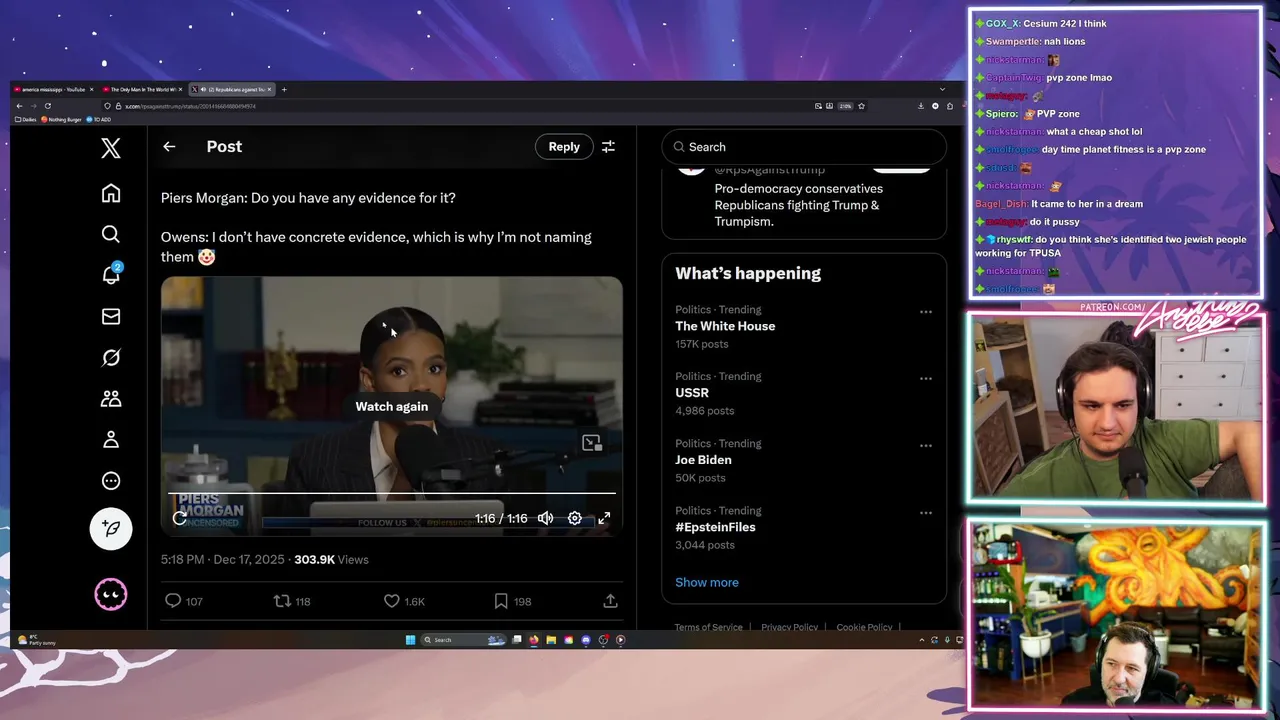1280x720 pixels.
Task: Open the Communities people icon
Action: tap(111, 398)
